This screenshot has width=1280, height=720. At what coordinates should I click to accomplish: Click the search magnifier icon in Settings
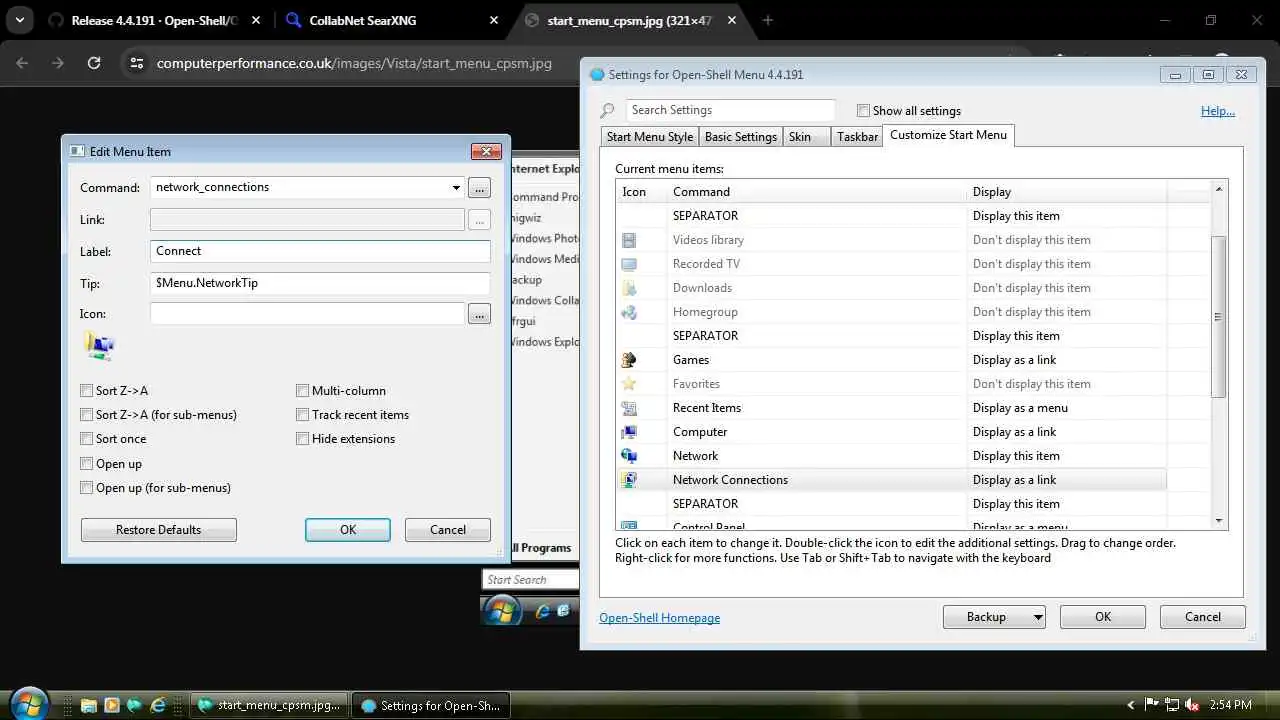point(608,111)
